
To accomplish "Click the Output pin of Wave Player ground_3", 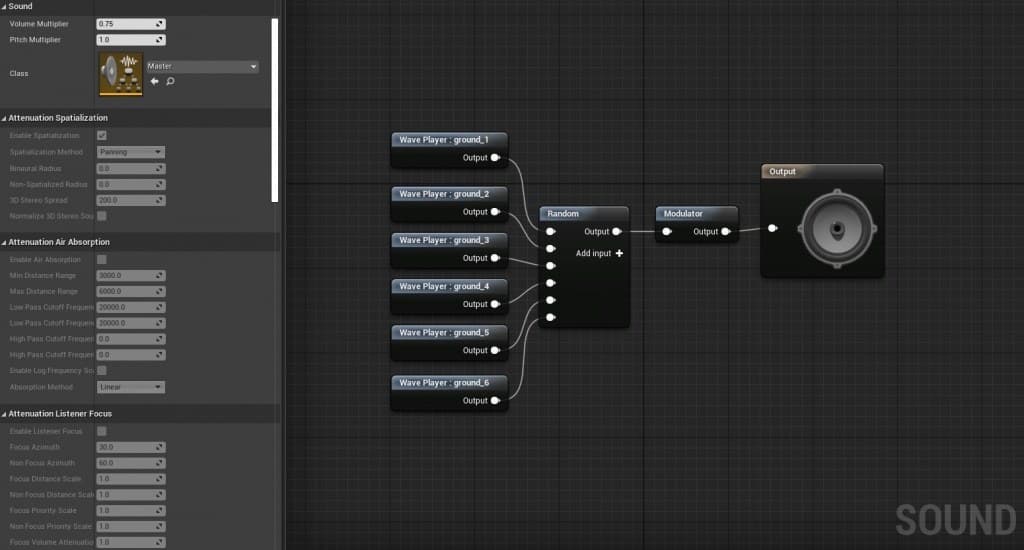I will 496,258.
